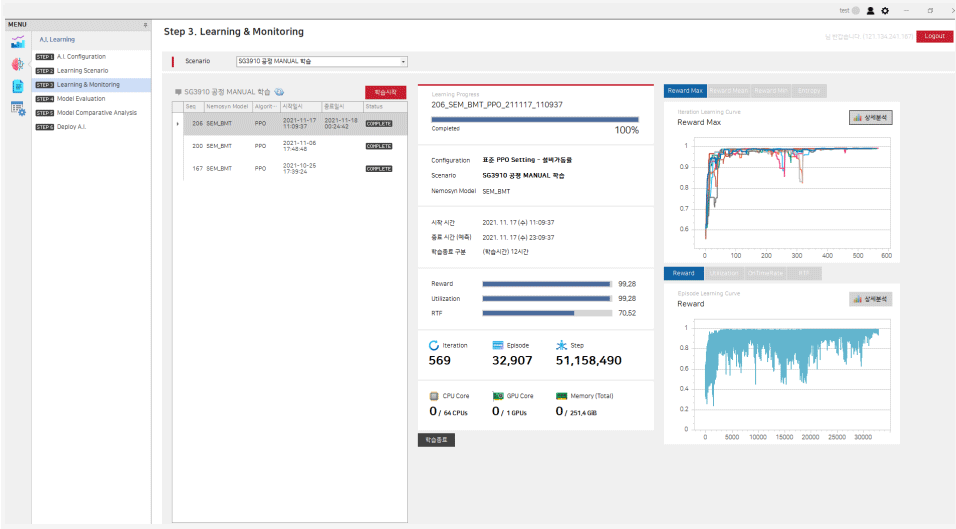Viewport: 956px width, 529px height.
Task: Open Step 1 A.I. Configuration
Action: (80, 57)
